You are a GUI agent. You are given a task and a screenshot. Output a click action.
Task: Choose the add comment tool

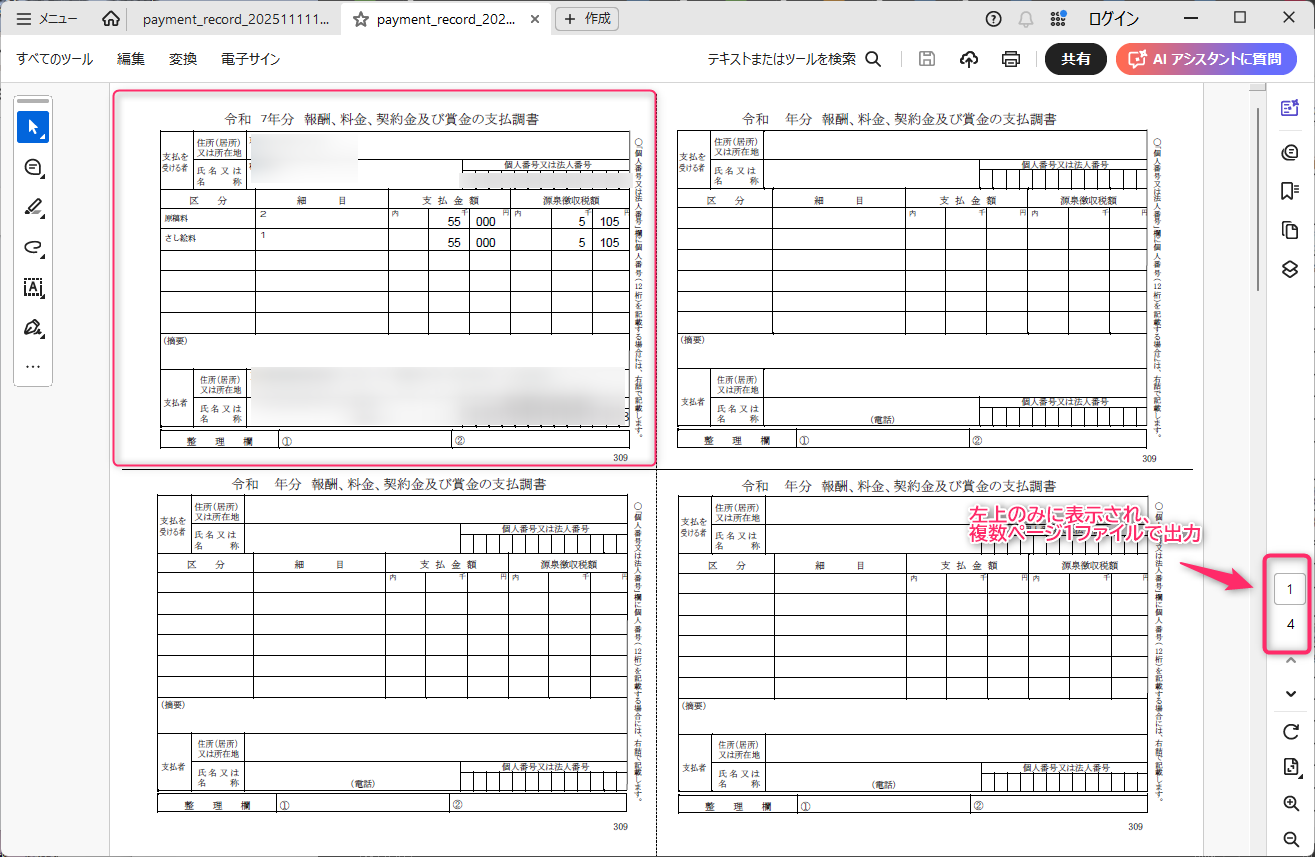tap(33, 168)
